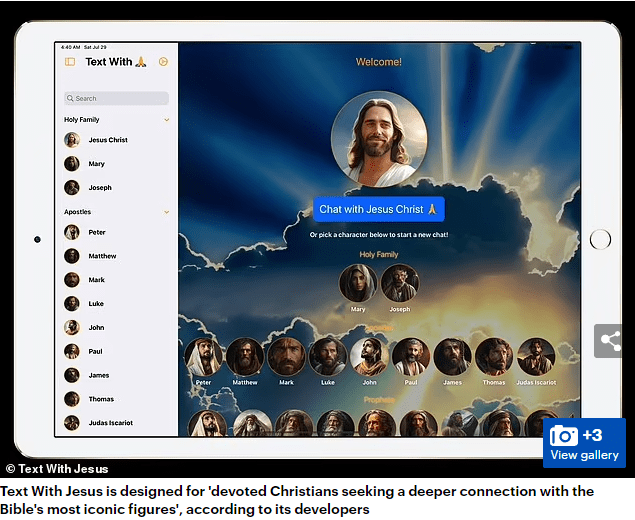Tap the Thomas avatar in the Apostles row
635x520 pixels.
coord(493,357)
